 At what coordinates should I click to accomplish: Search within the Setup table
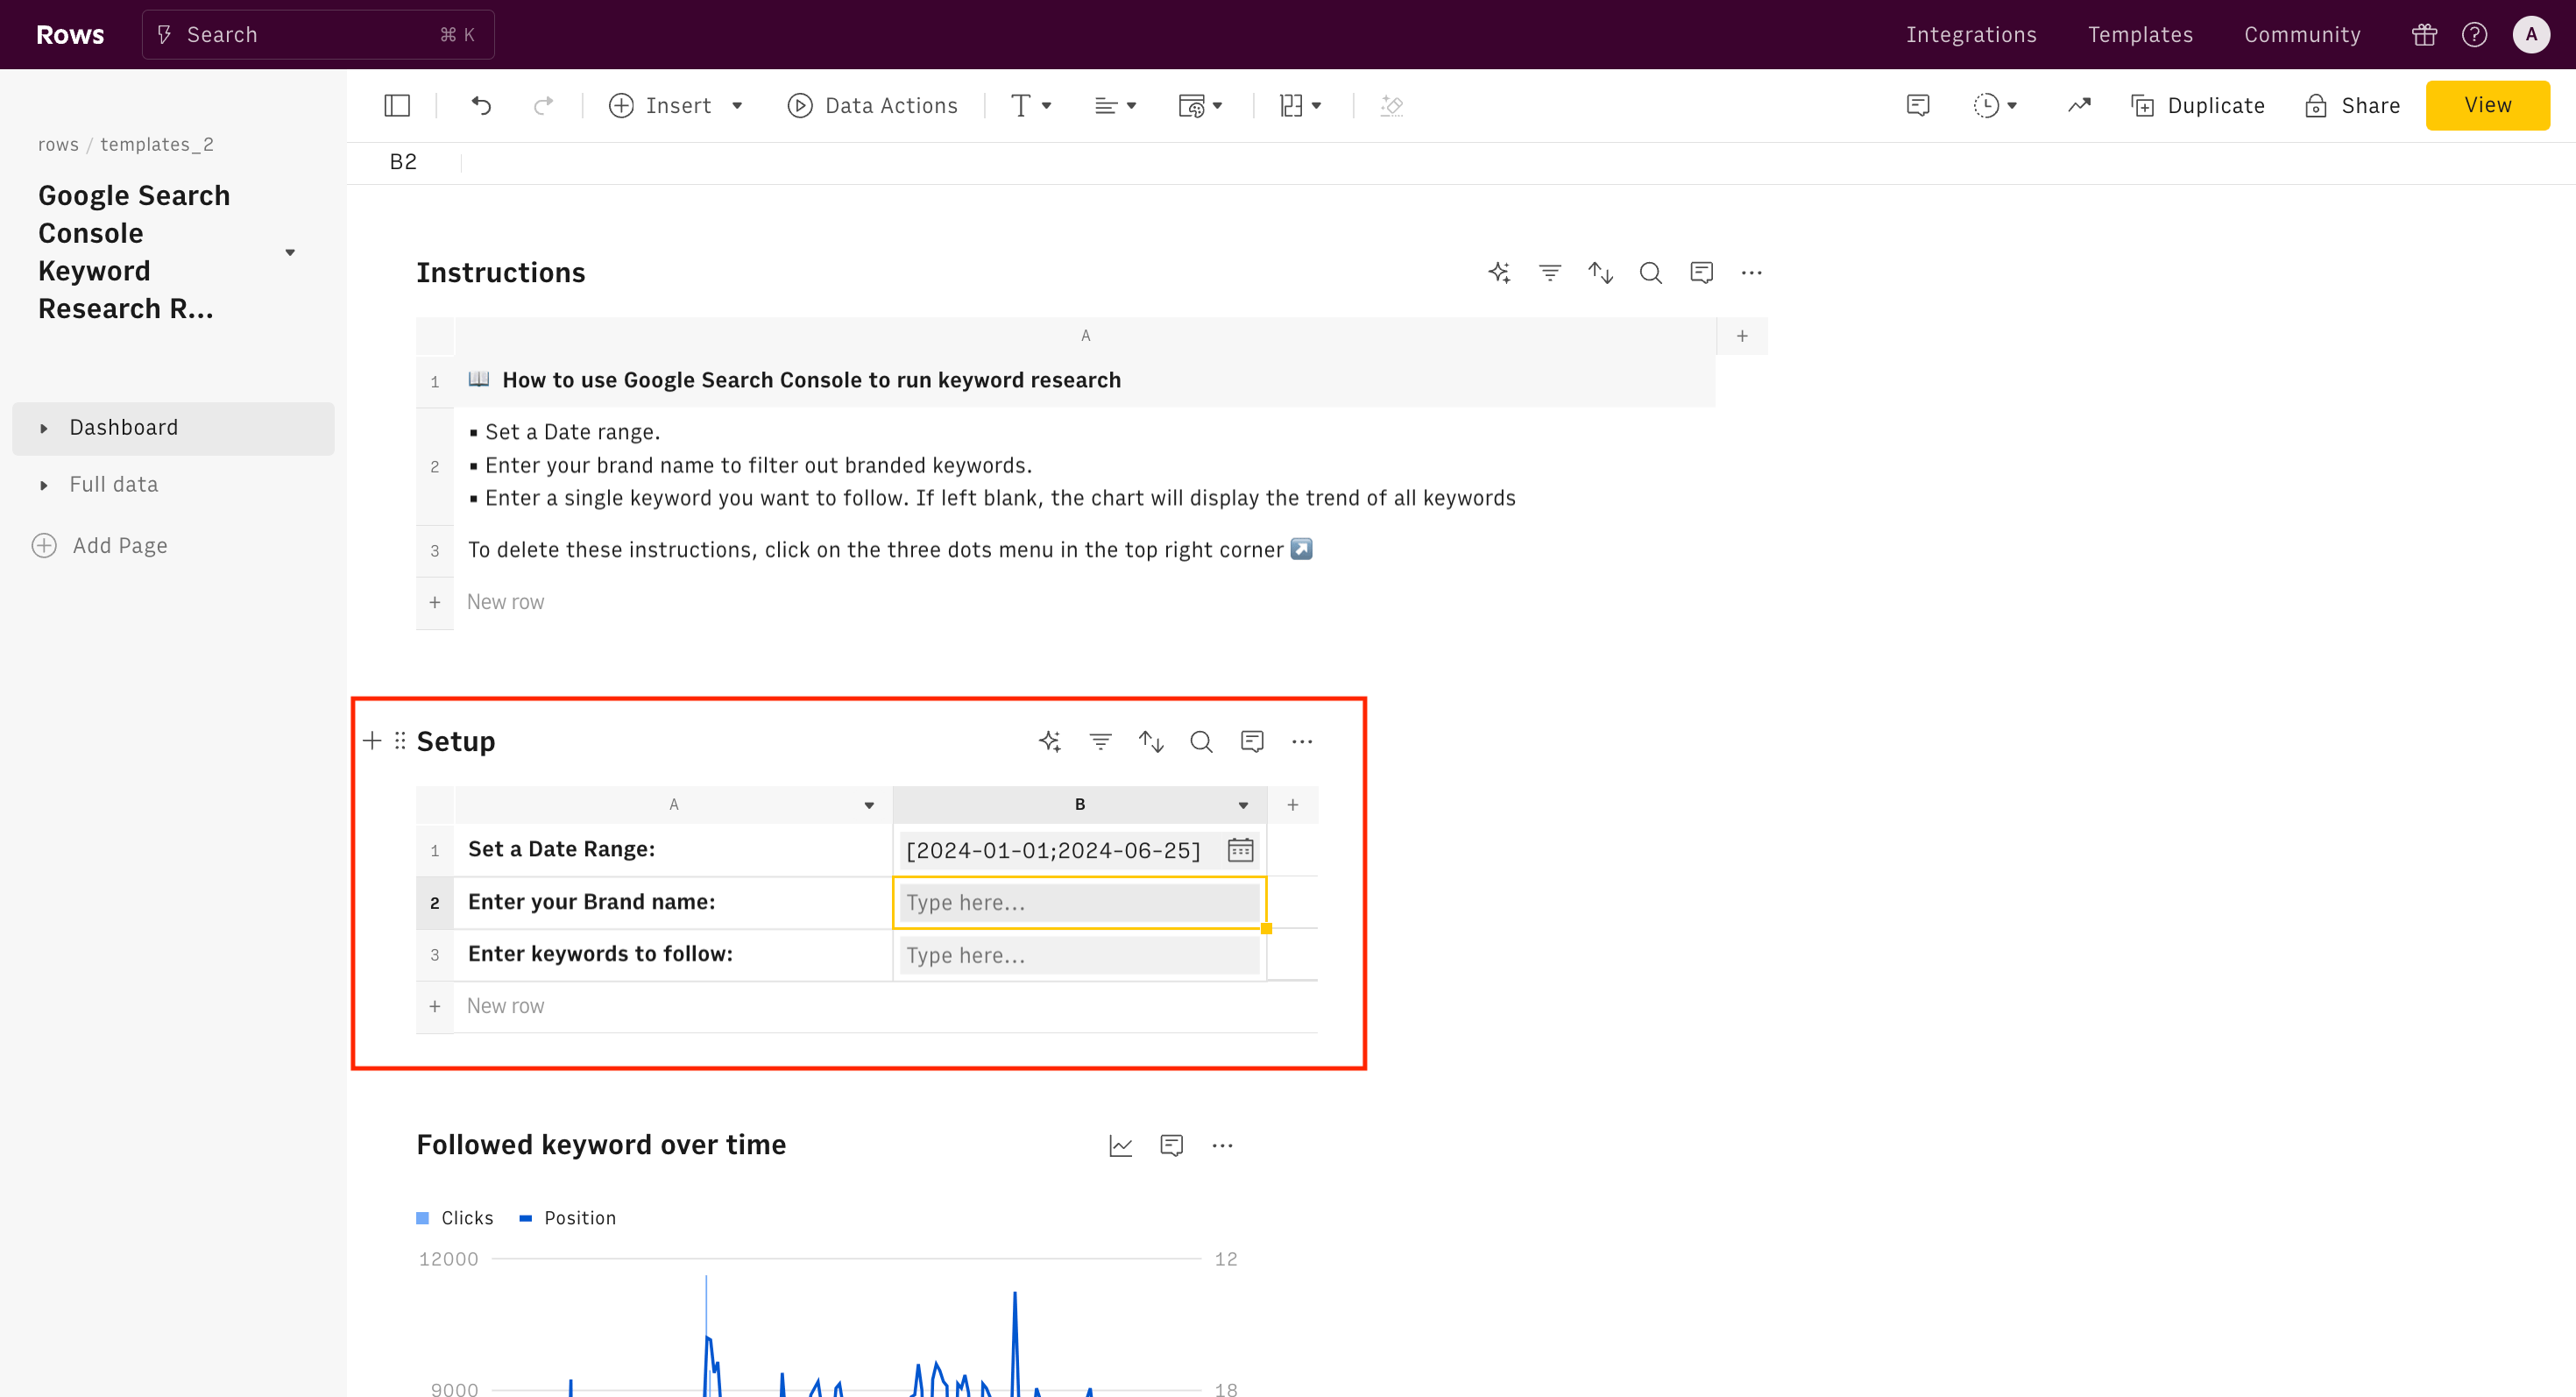[x=1201, y=741]
